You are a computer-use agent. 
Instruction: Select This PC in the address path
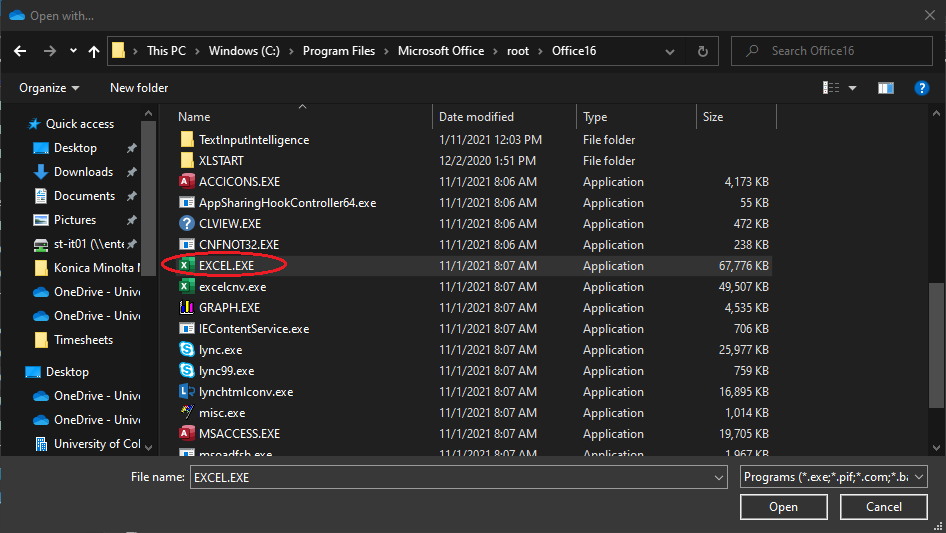(x=167, y=51)
